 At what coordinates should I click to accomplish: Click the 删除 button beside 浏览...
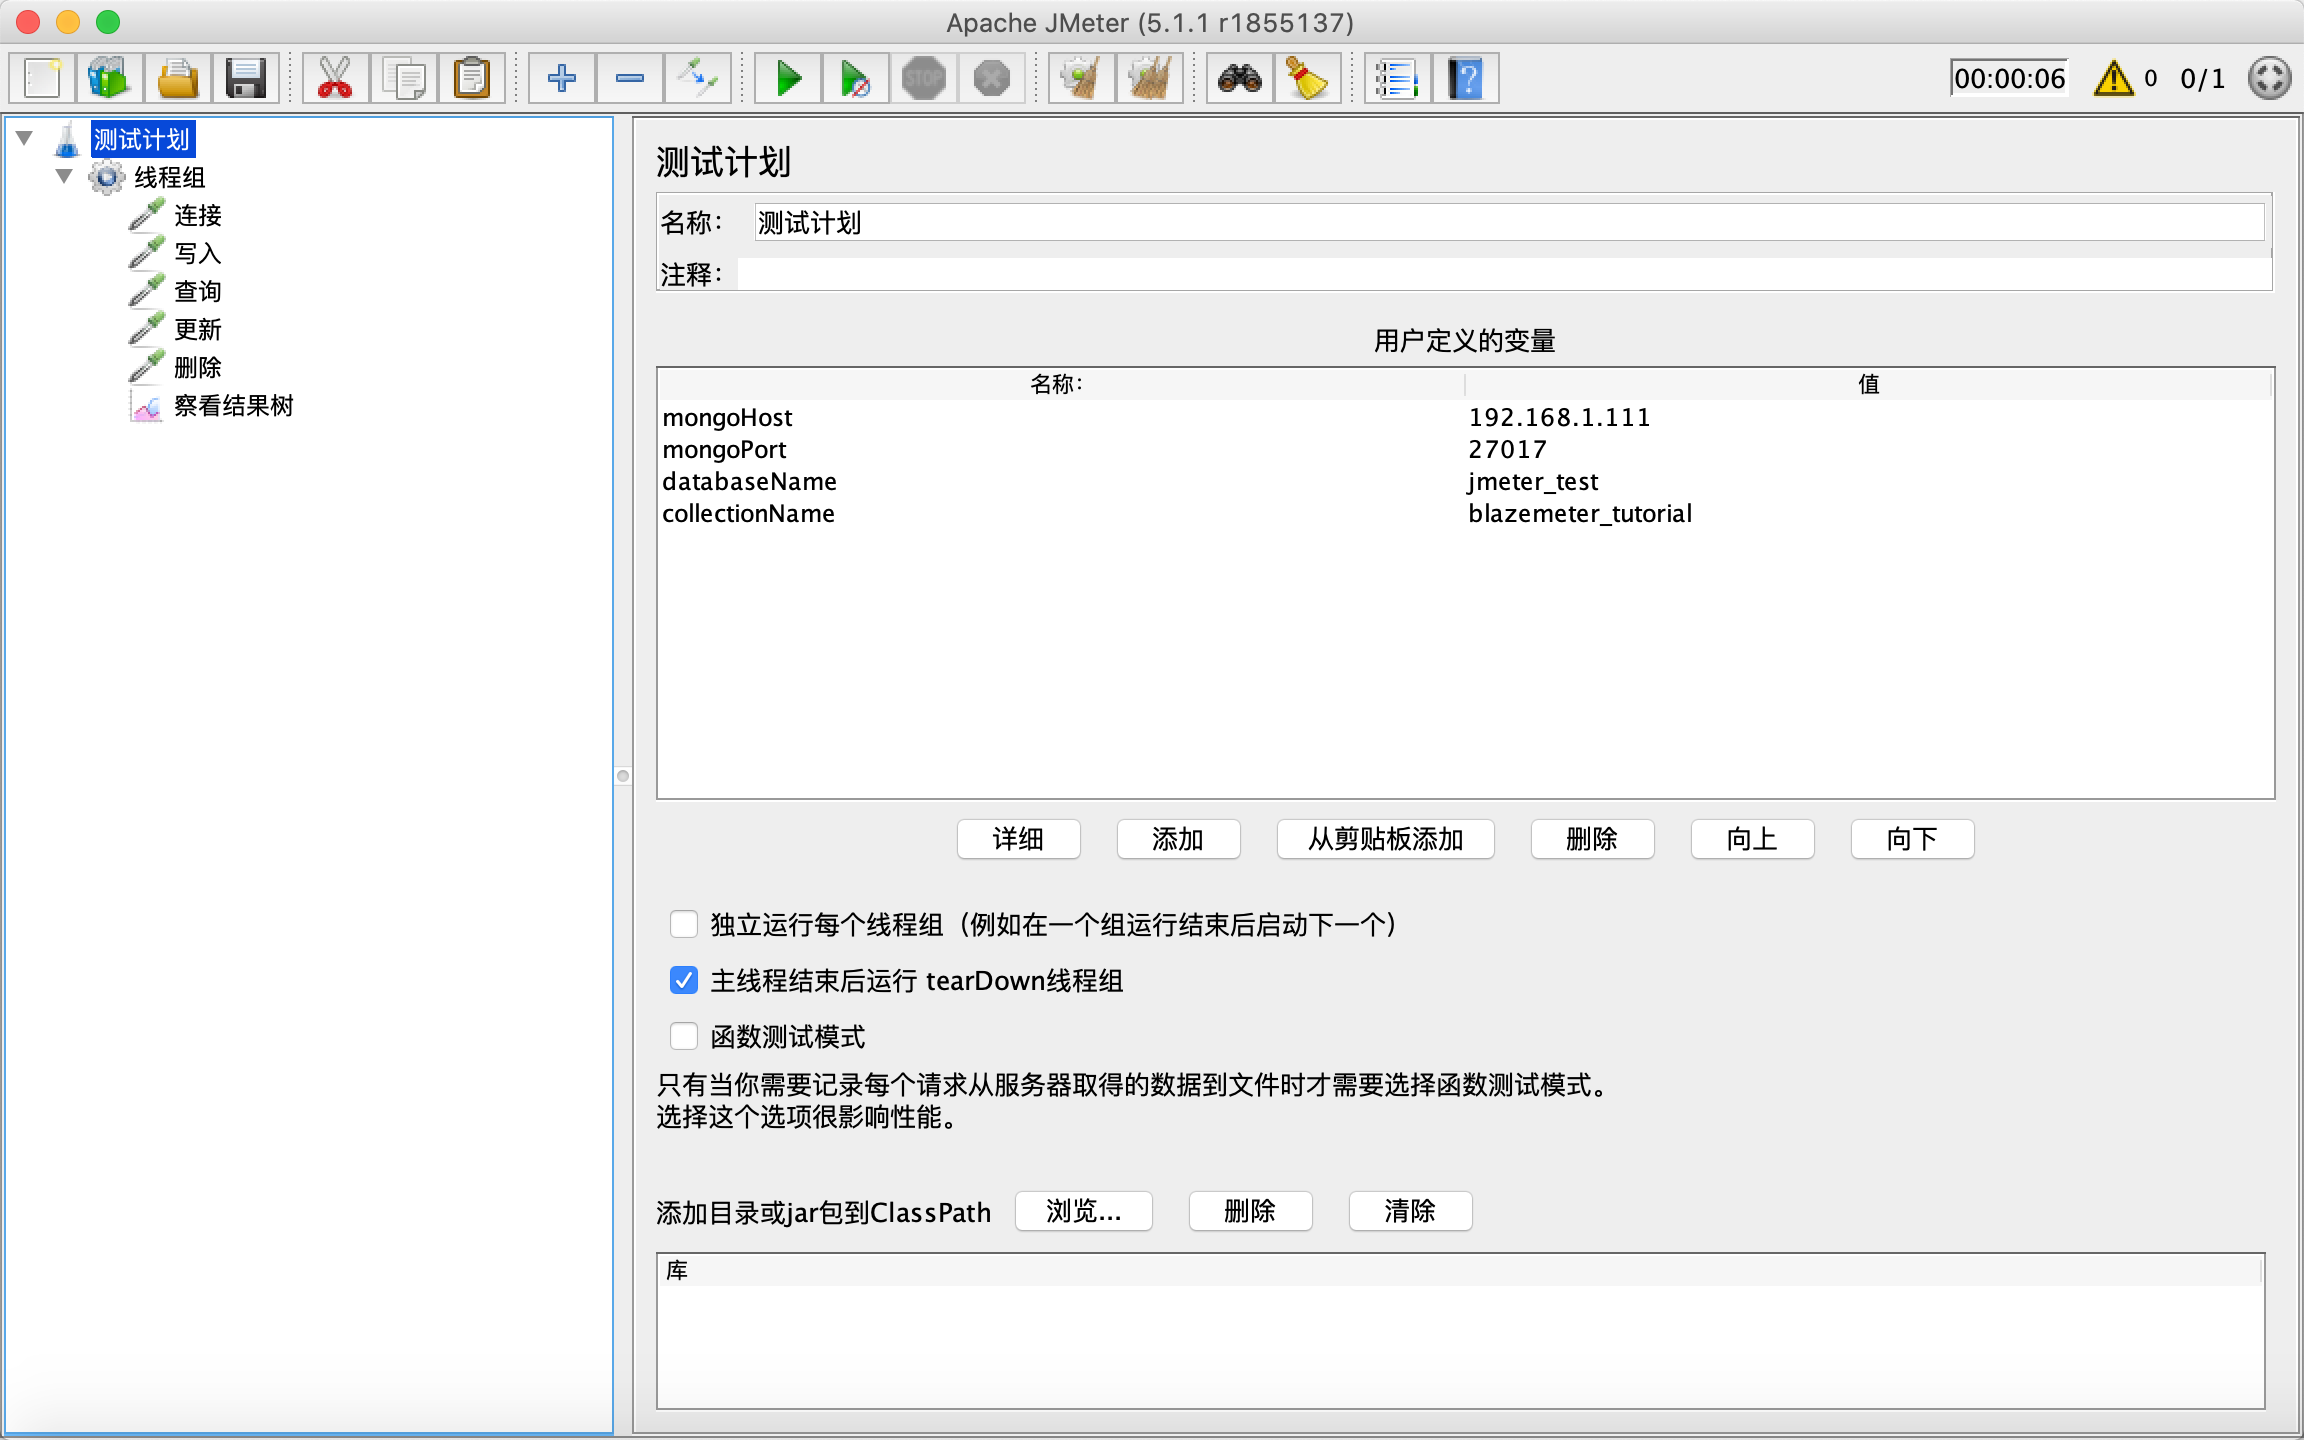(x=1250, y=1211)
